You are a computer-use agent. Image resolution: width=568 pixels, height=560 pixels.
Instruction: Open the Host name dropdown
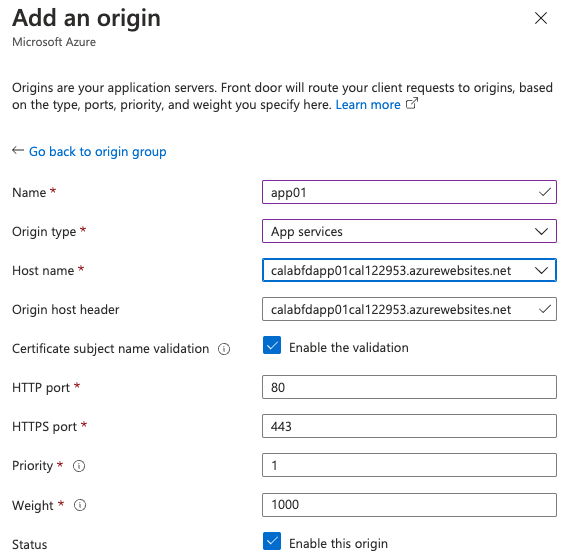(x=409, y=270)
